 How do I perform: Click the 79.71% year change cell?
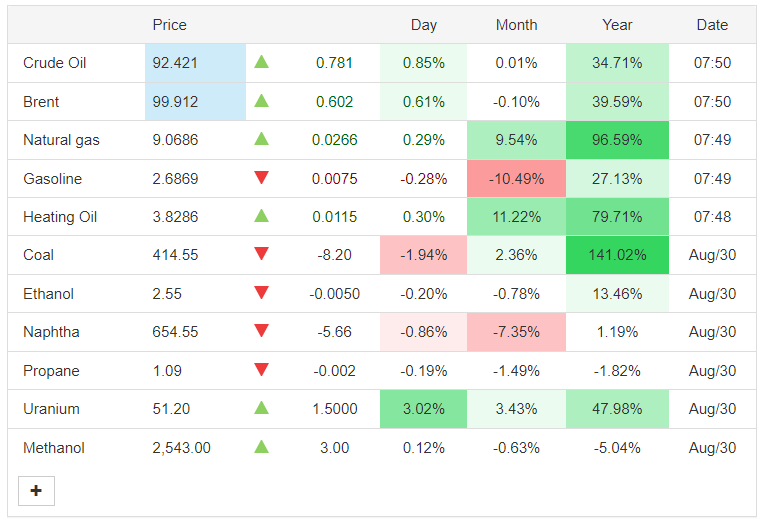pyautogui.click(x=617, y=217)
